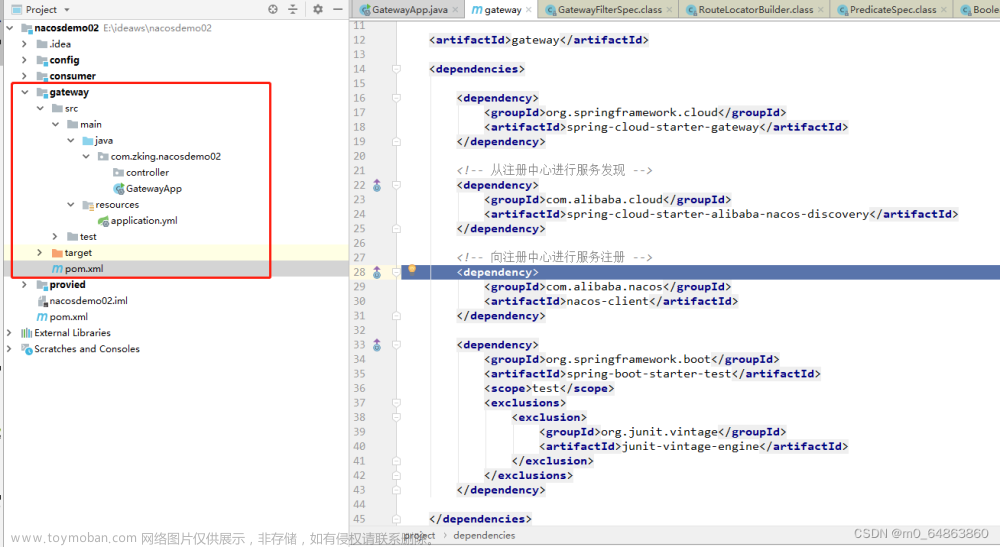The image size is (1000, 547).
Task: Switch to GatewayApp.java tab
Action: (409, 10)
